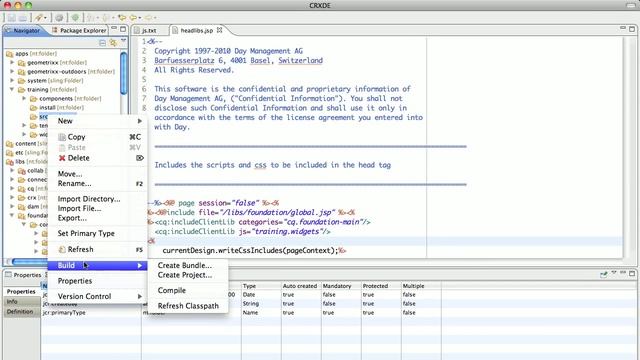
Task: Choose Delete from the context menu
Action: (98, 158)
